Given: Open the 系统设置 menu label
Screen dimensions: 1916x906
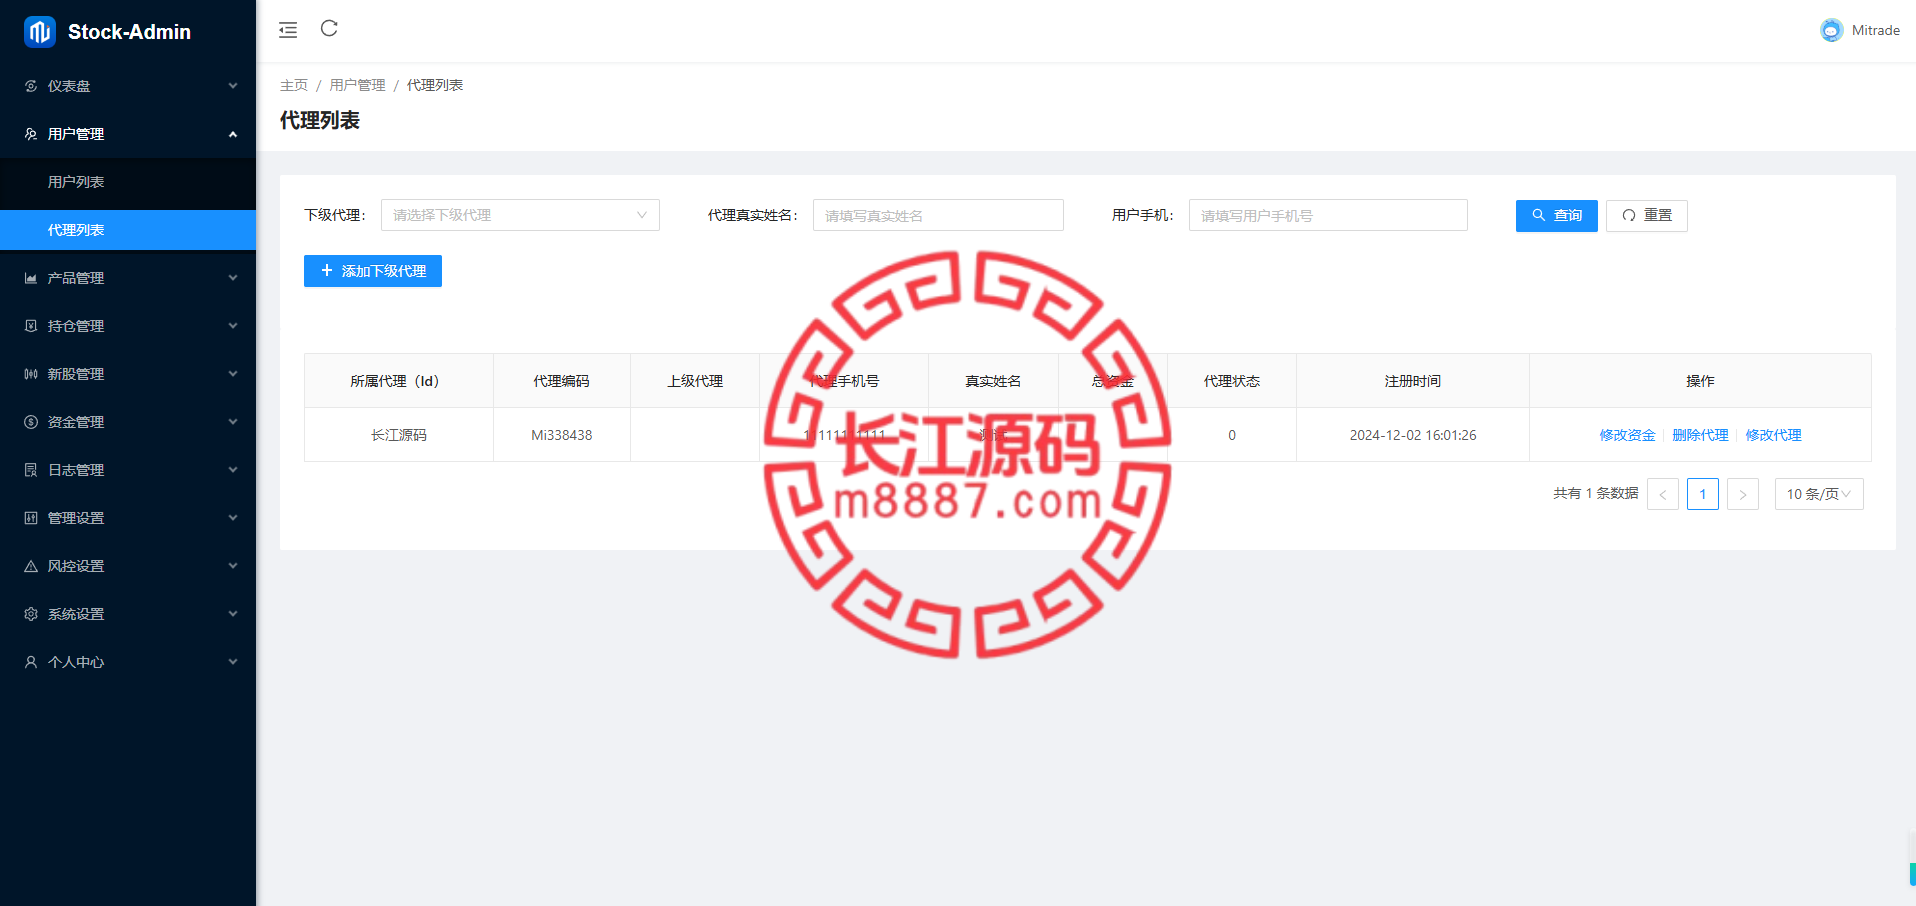Looking at the screenshot, I should 76,614.
